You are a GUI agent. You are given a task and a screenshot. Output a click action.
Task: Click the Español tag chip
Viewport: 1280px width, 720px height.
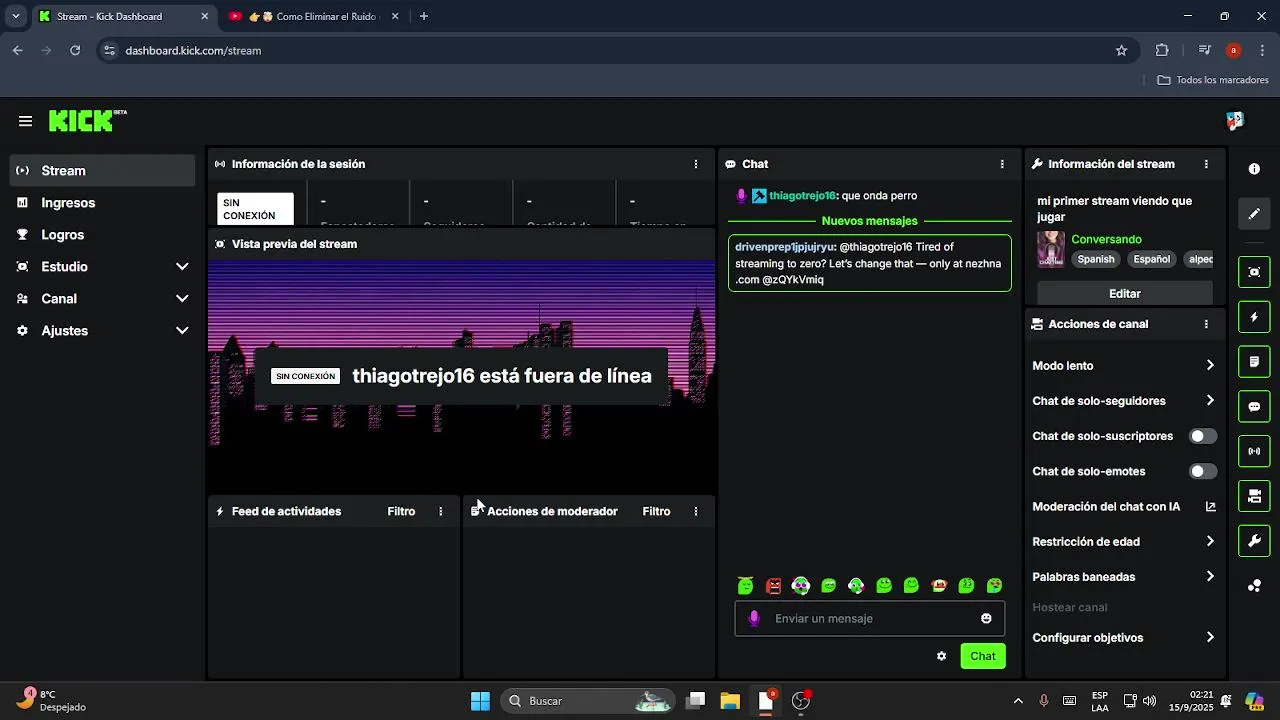click(1151, 259)
